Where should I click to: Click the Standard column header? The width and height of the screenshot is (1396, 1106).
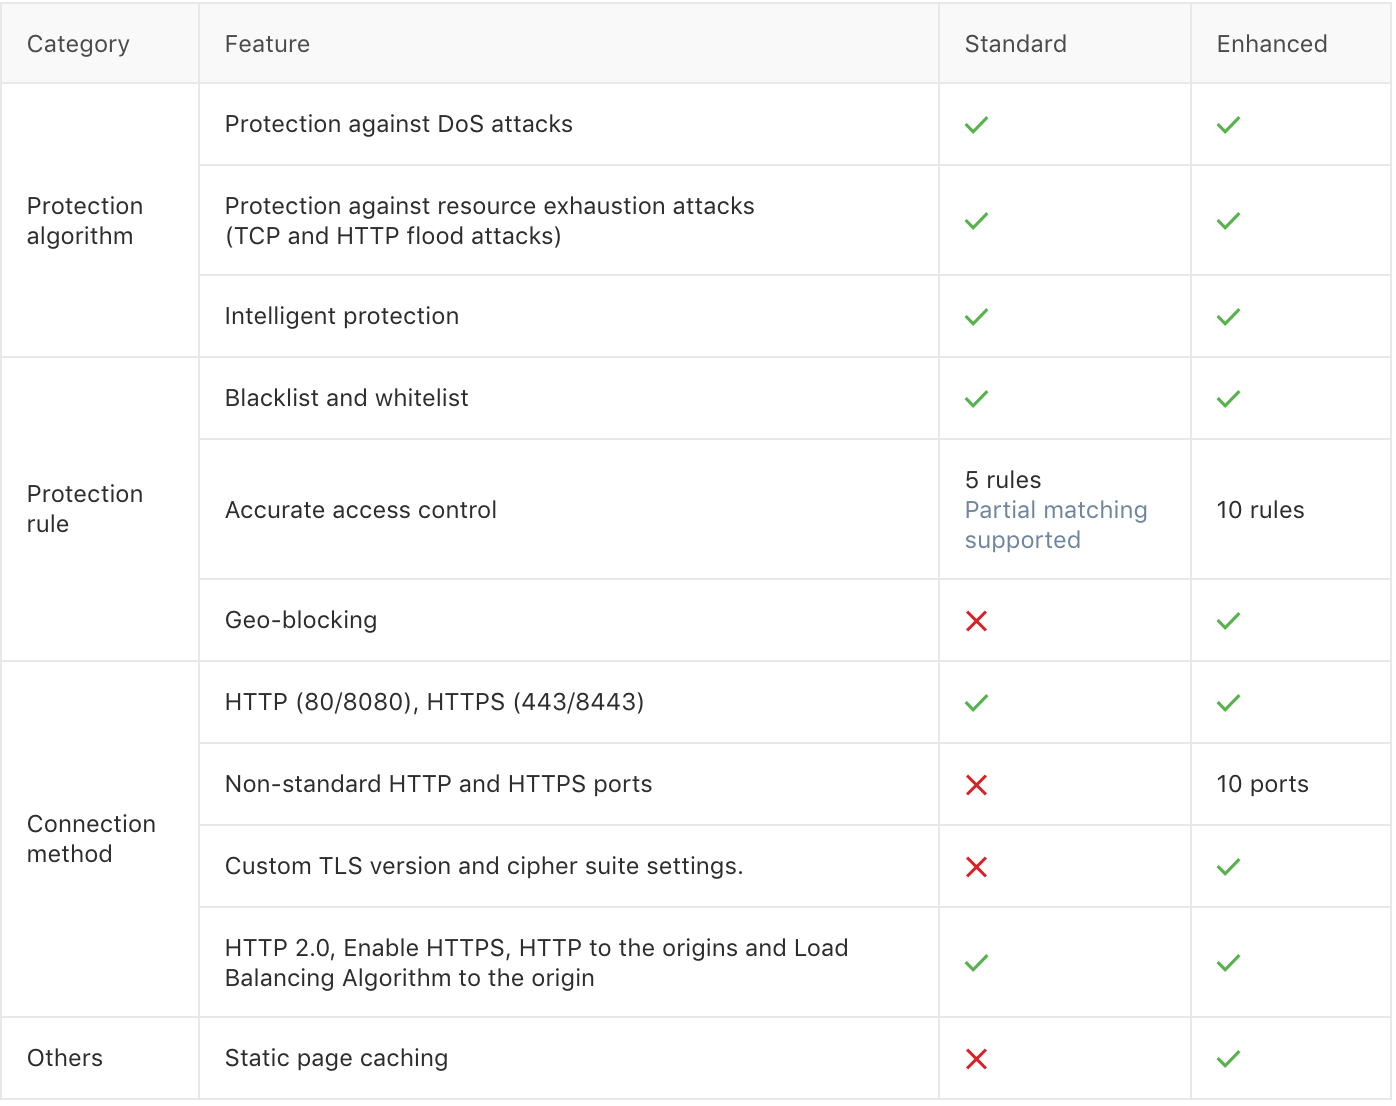pyautogui.click(x=1015, y=44)
